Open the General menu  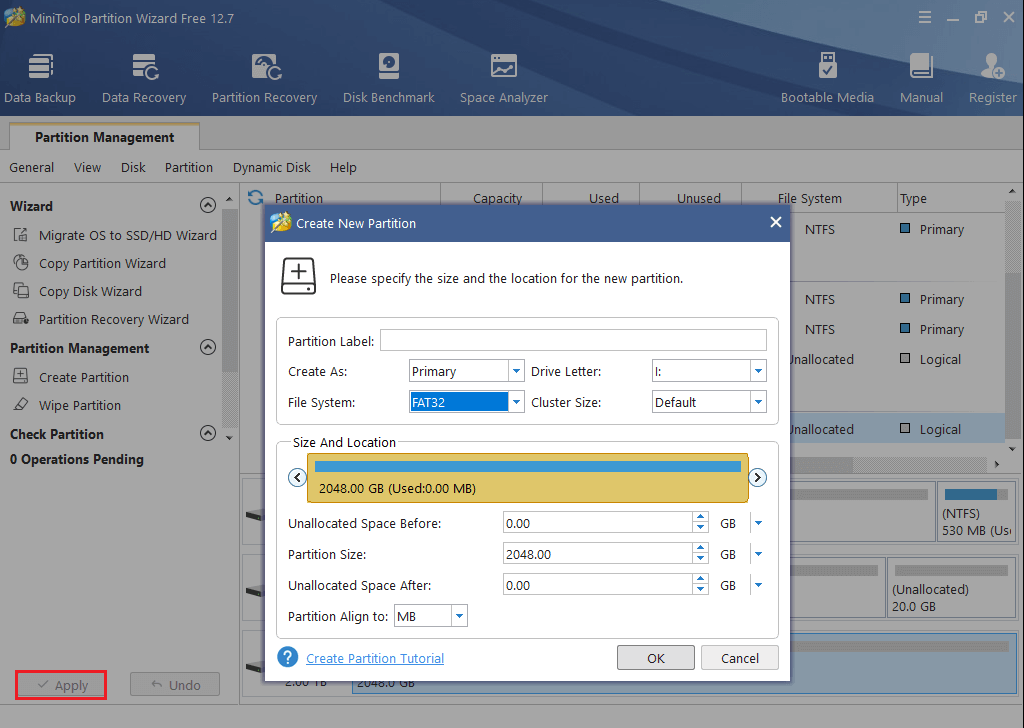31,167
